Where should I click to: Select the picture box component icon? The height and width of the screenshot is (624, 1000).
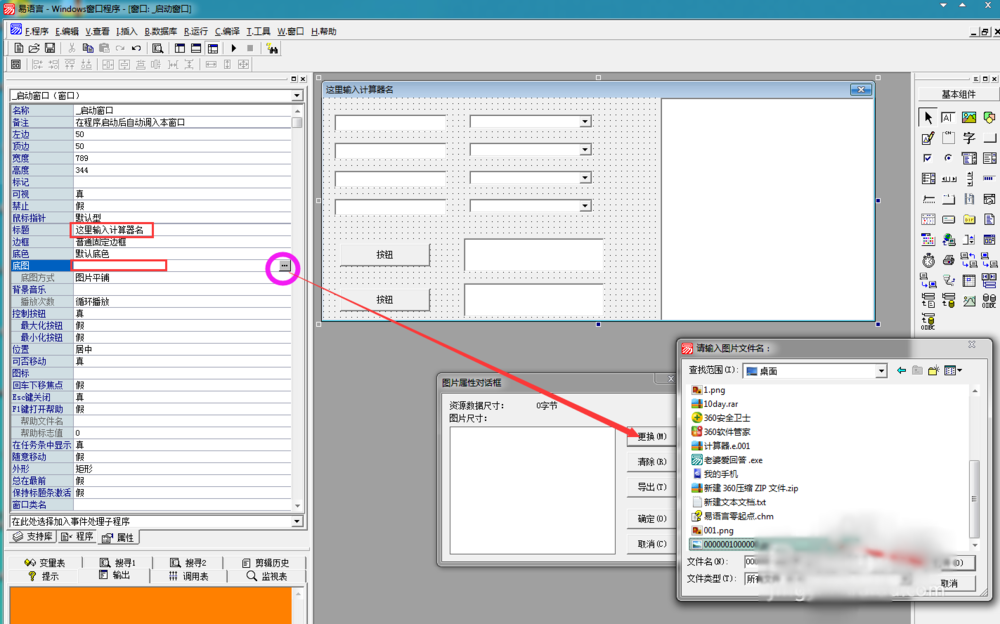(x=969, y=118)
